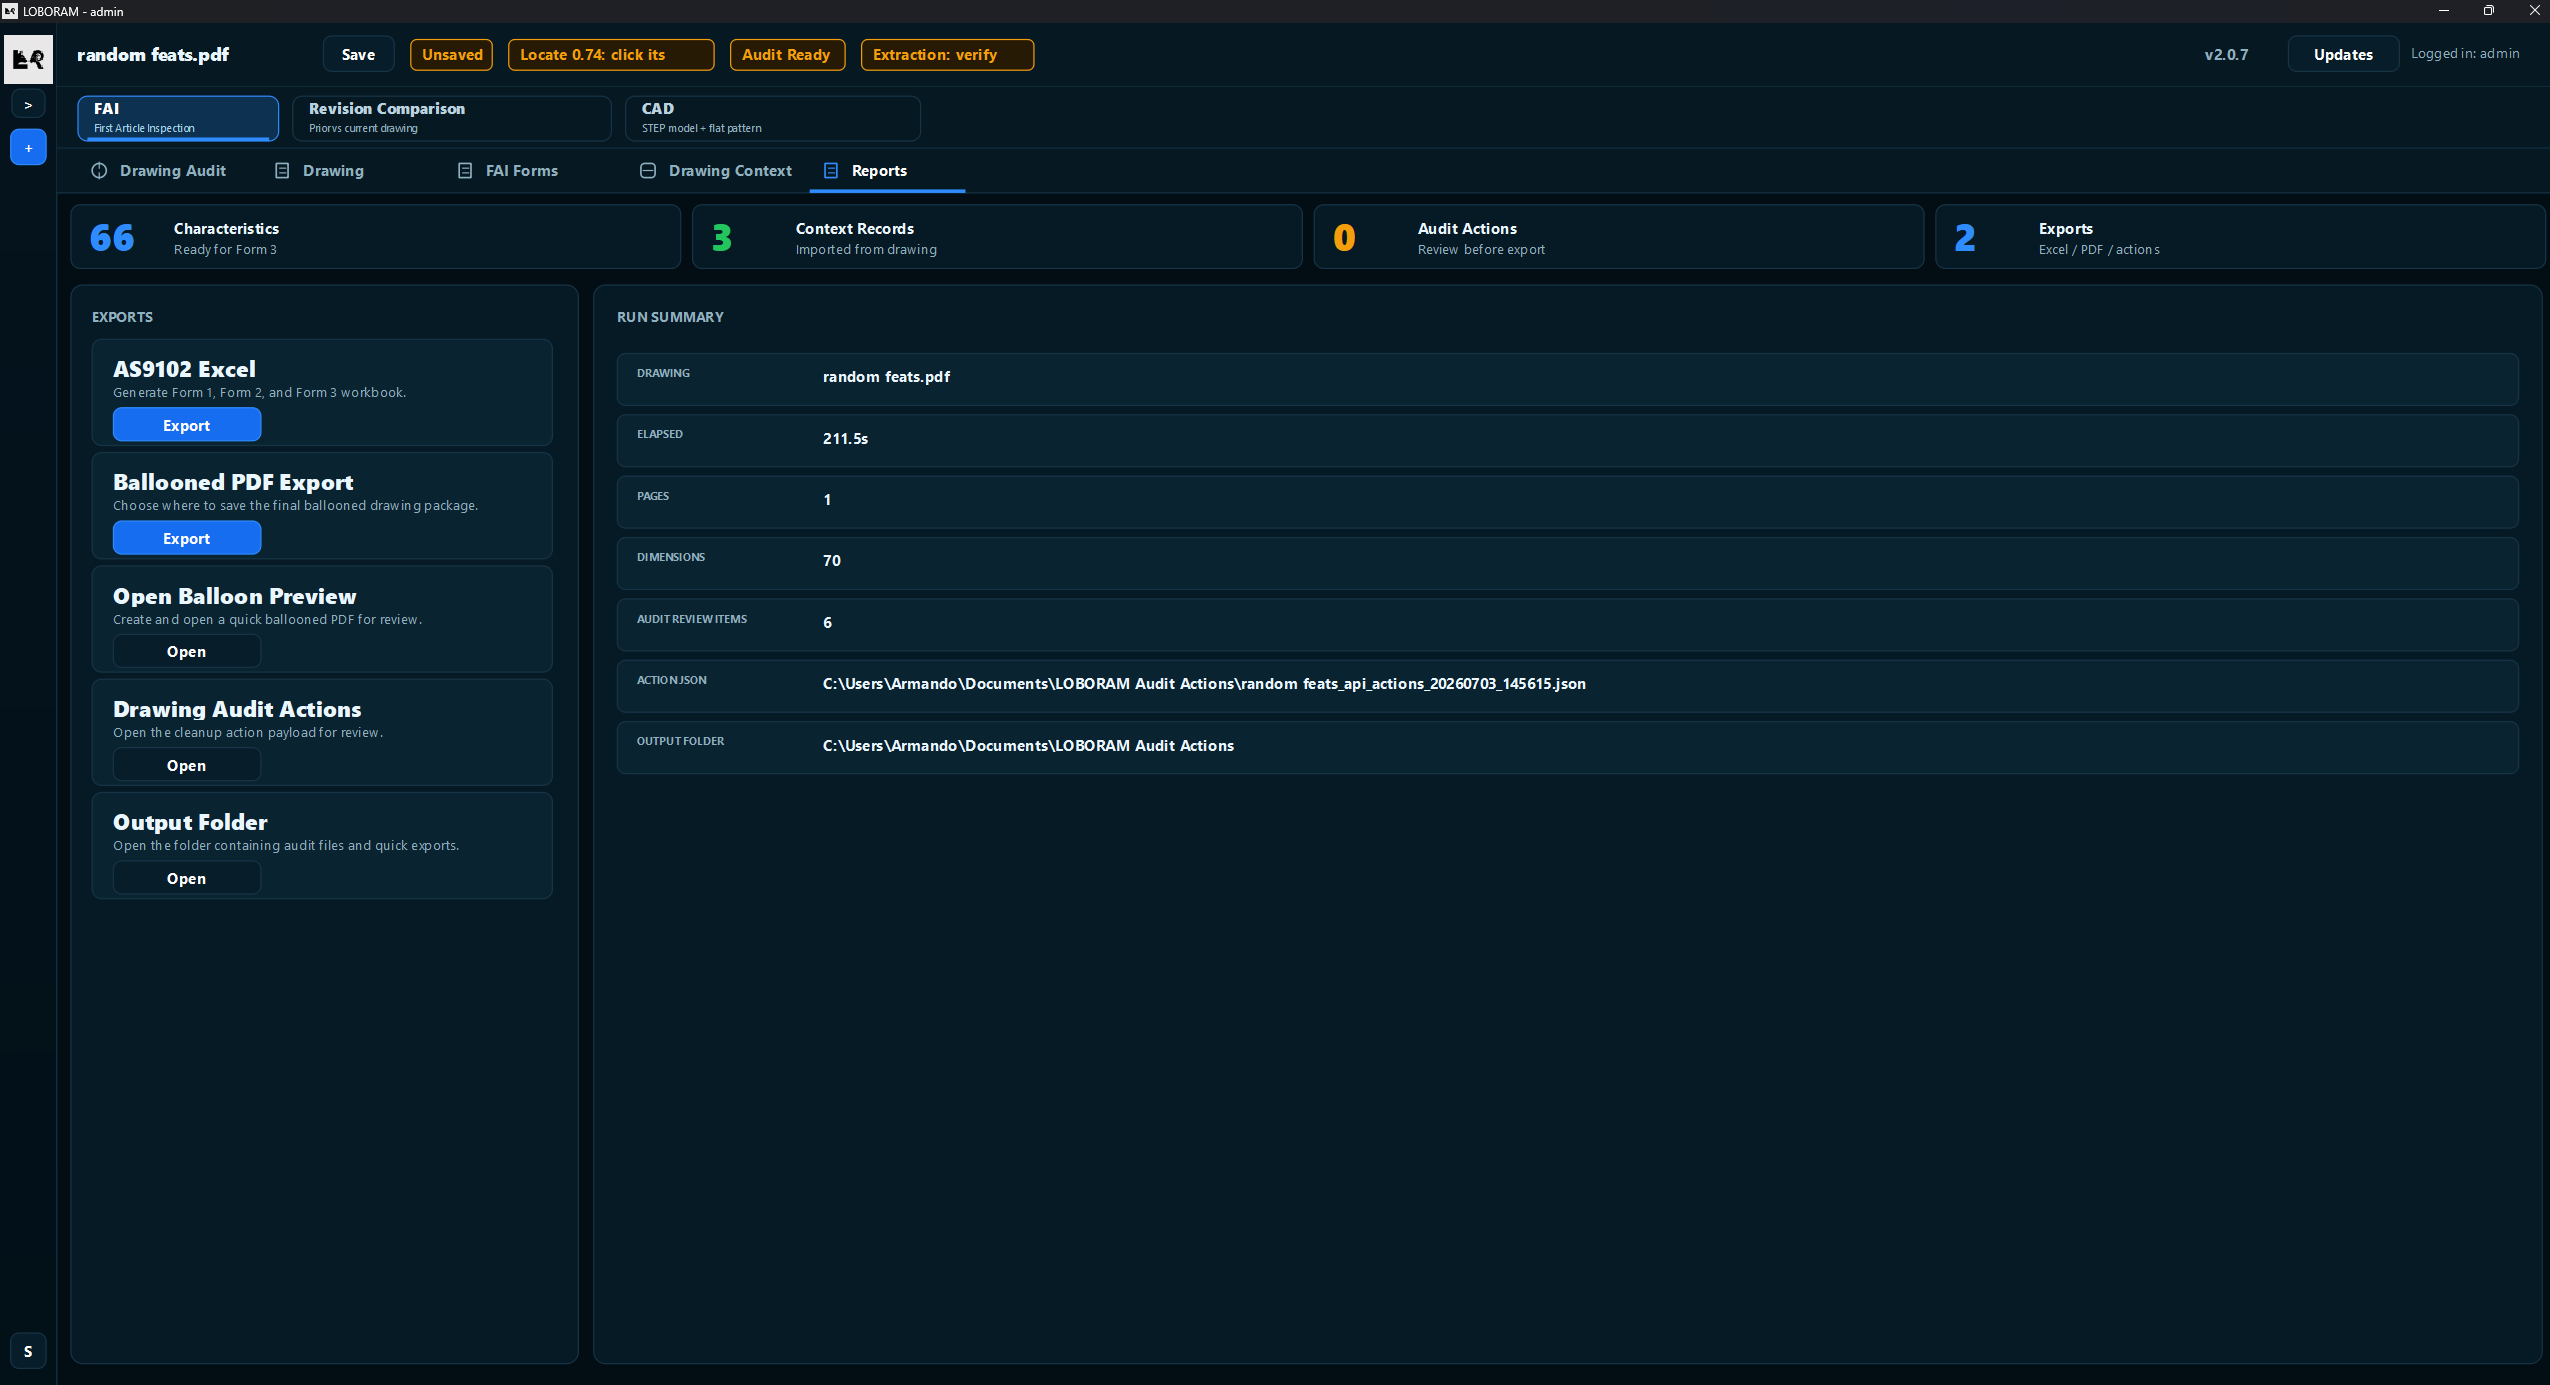
Task: Click the FAI Forms tab icon
Action: [x=465, y=171]
